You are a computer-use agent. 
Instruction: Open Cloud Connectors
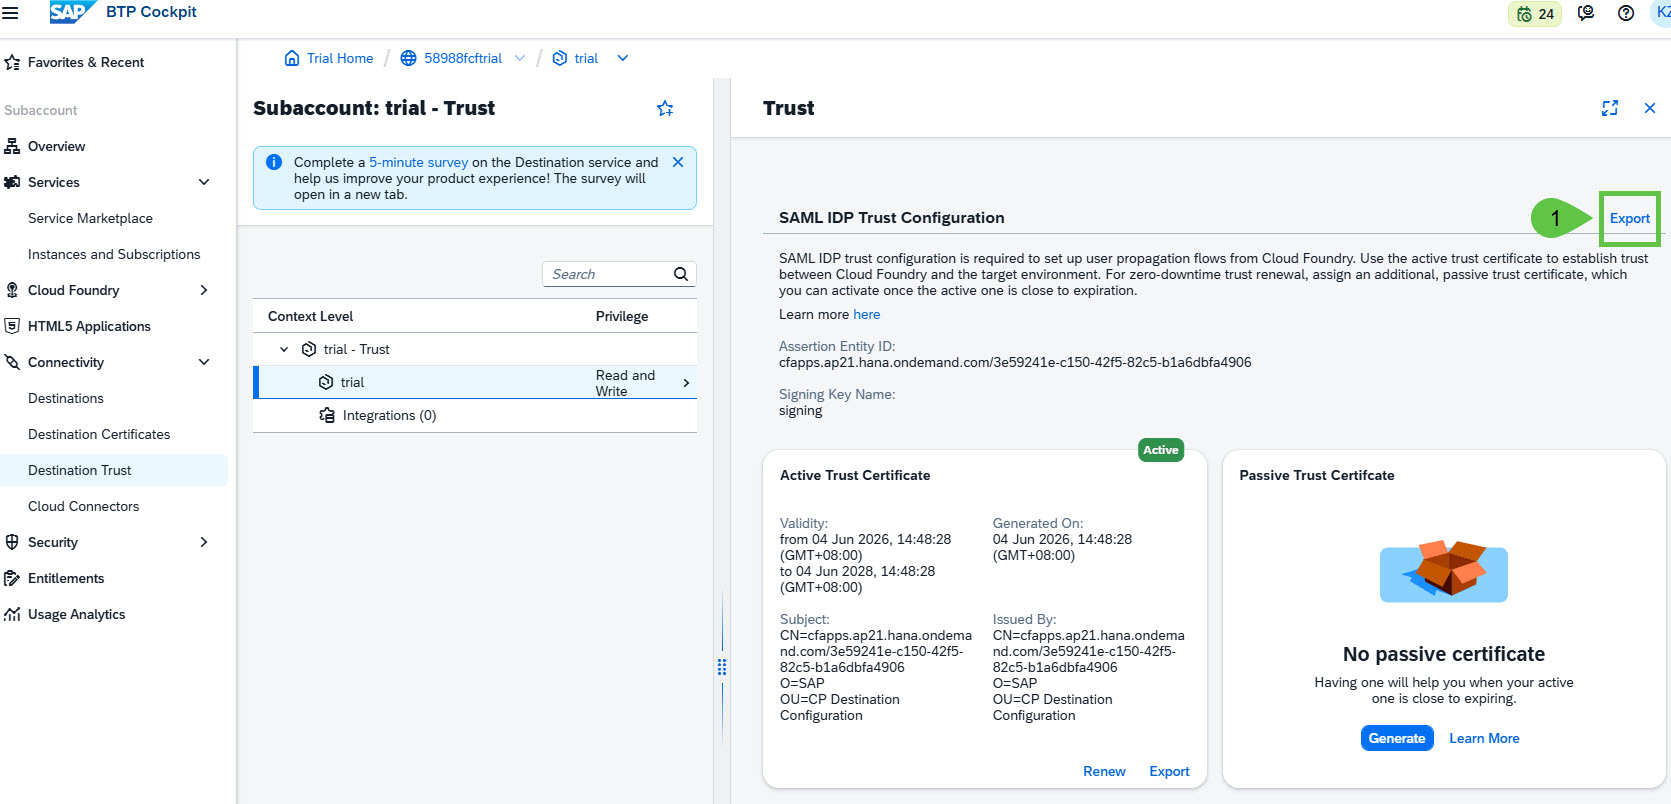click(83, 506)
